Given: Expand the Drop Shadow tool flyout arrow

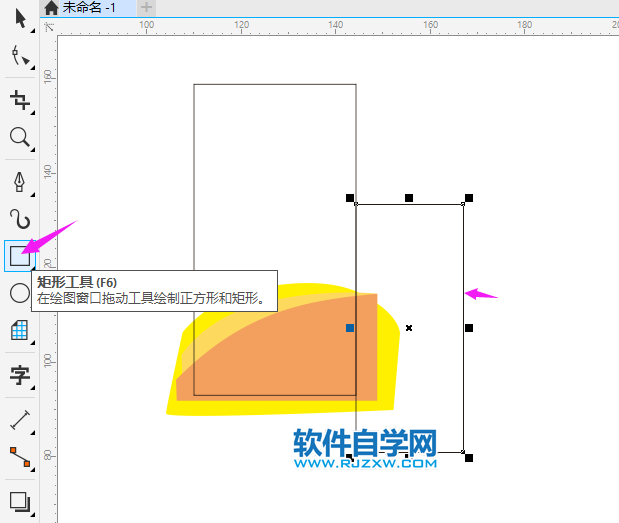Looking at the screenshot, I should (33, 515).
